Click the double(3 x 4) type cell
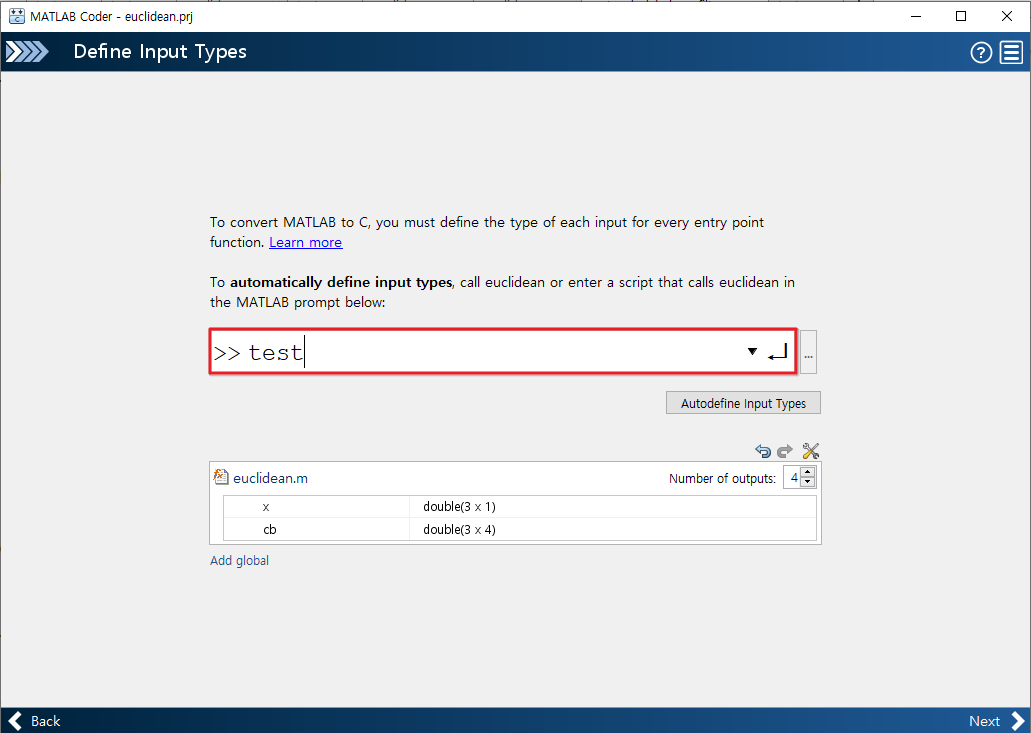The height and width of the screenshot is (733, 1031). [x=613, y=529]
